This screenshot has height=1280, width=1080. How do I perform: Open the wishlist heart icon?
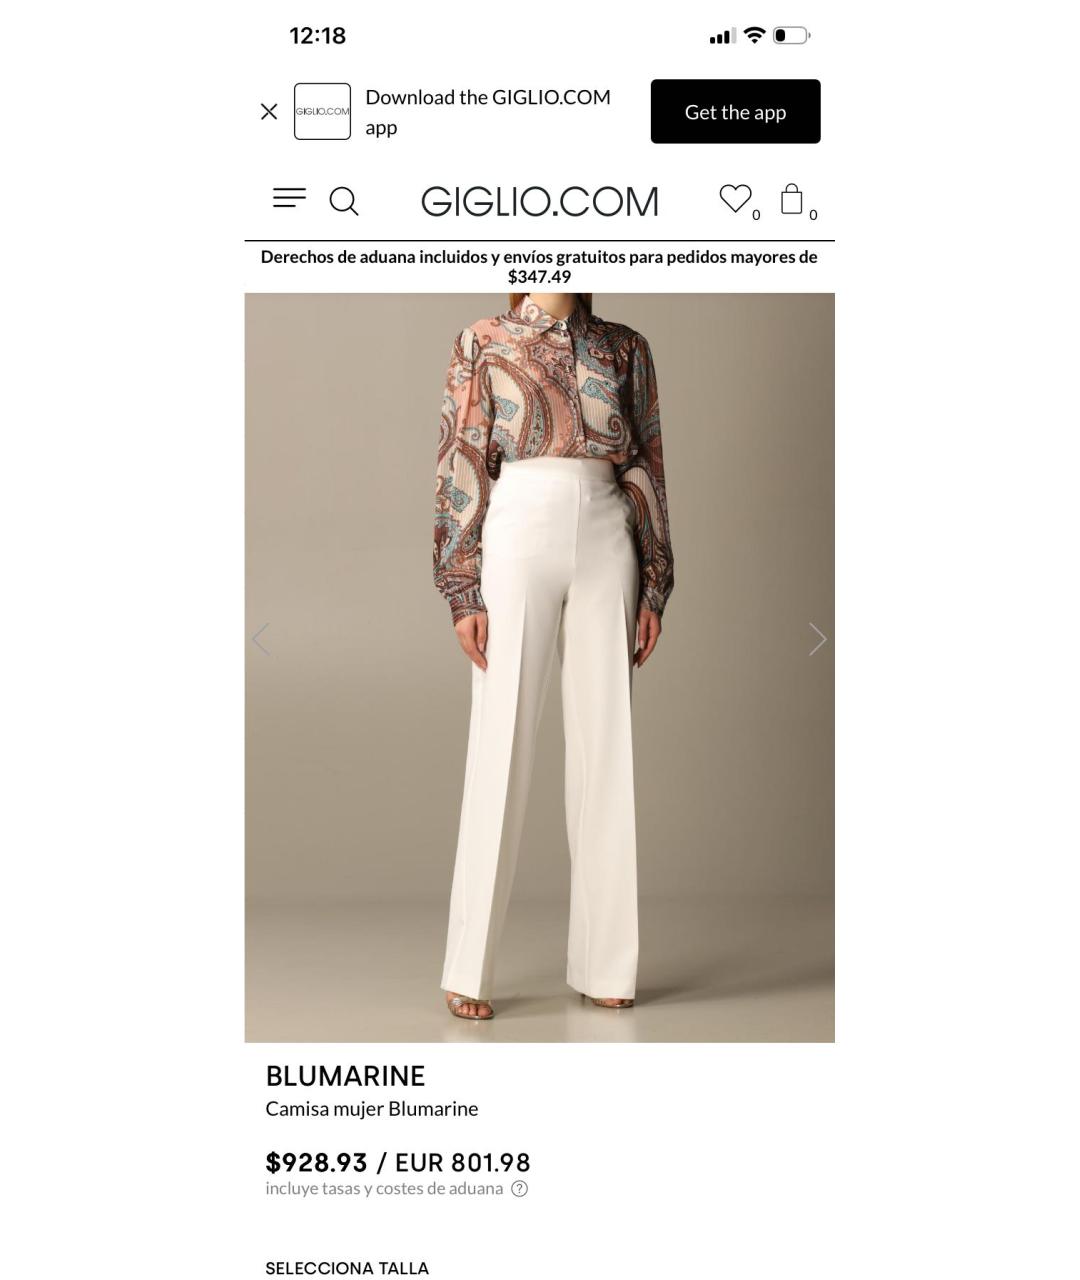736,199
